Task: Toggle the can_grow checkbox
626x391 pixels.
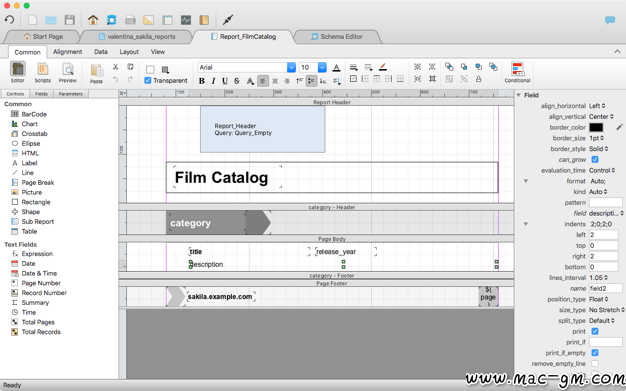Action: (x=595, y=160)
